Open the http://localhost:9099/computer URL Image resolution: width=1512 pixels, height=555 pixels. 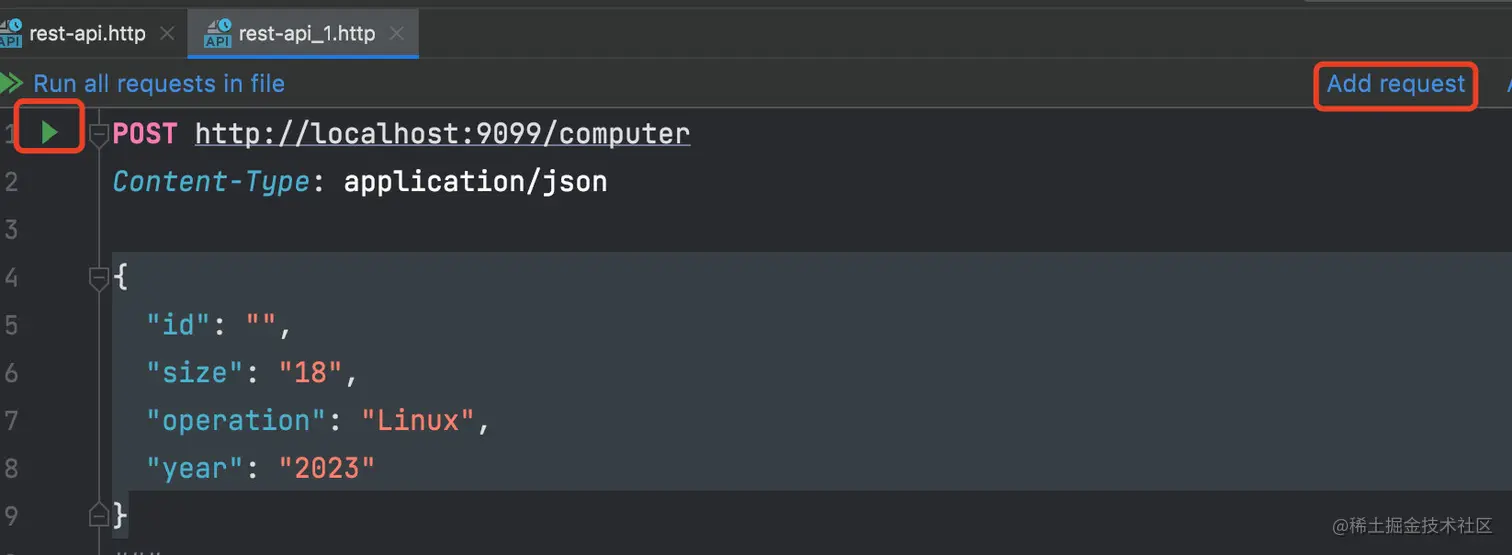point(442,133)
